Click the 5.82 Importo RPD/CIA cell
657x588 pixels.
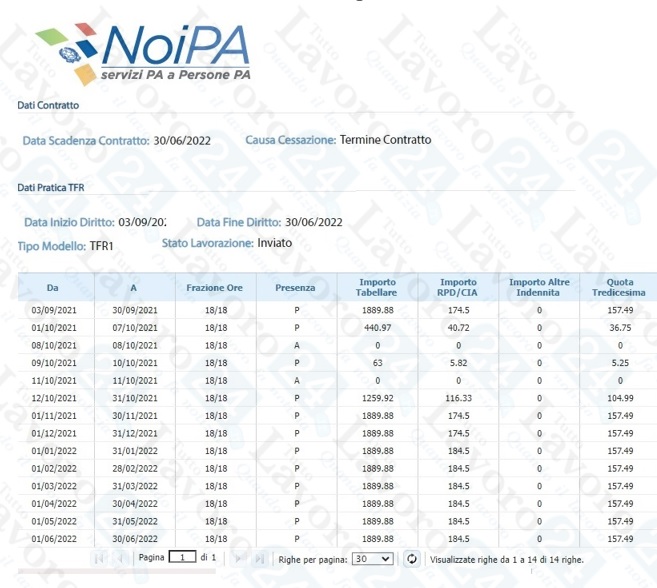pyautogui.click(x=458, y=363)
